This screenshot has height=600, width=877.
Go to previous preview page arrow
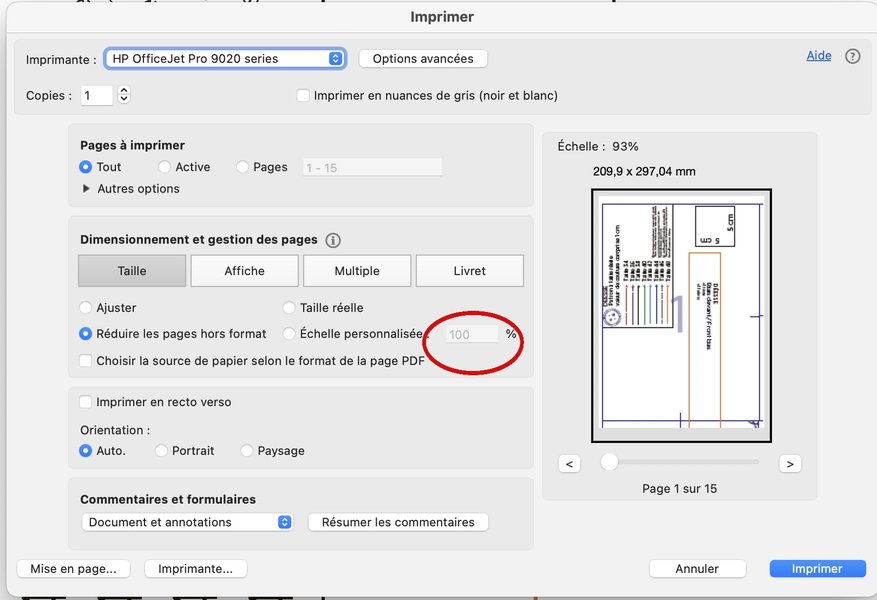pyautogui.click(x=569, y=464)
